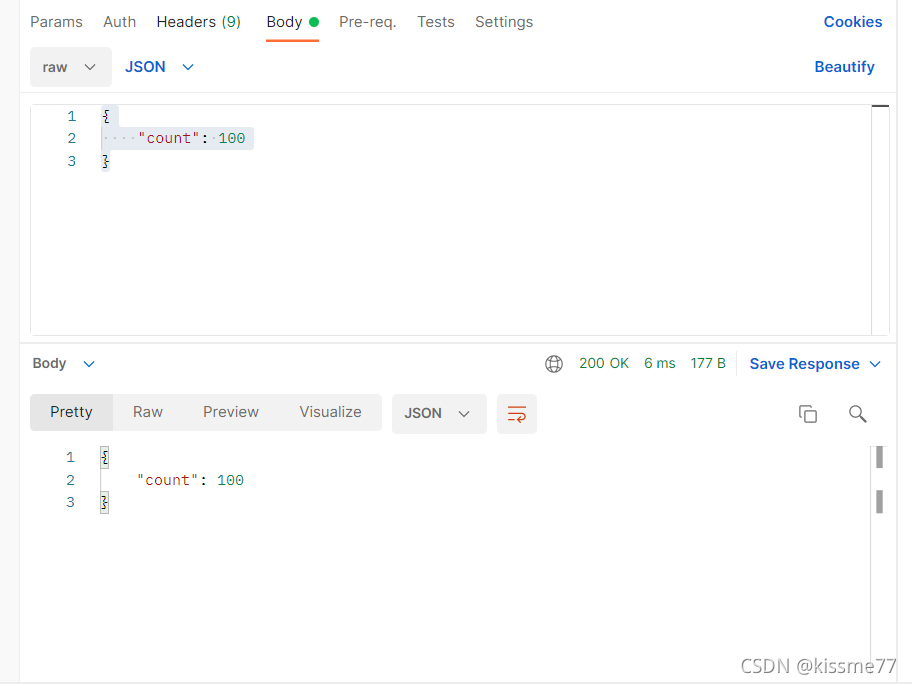Open the request JSON format dropdown

click(x=159, y=67)
